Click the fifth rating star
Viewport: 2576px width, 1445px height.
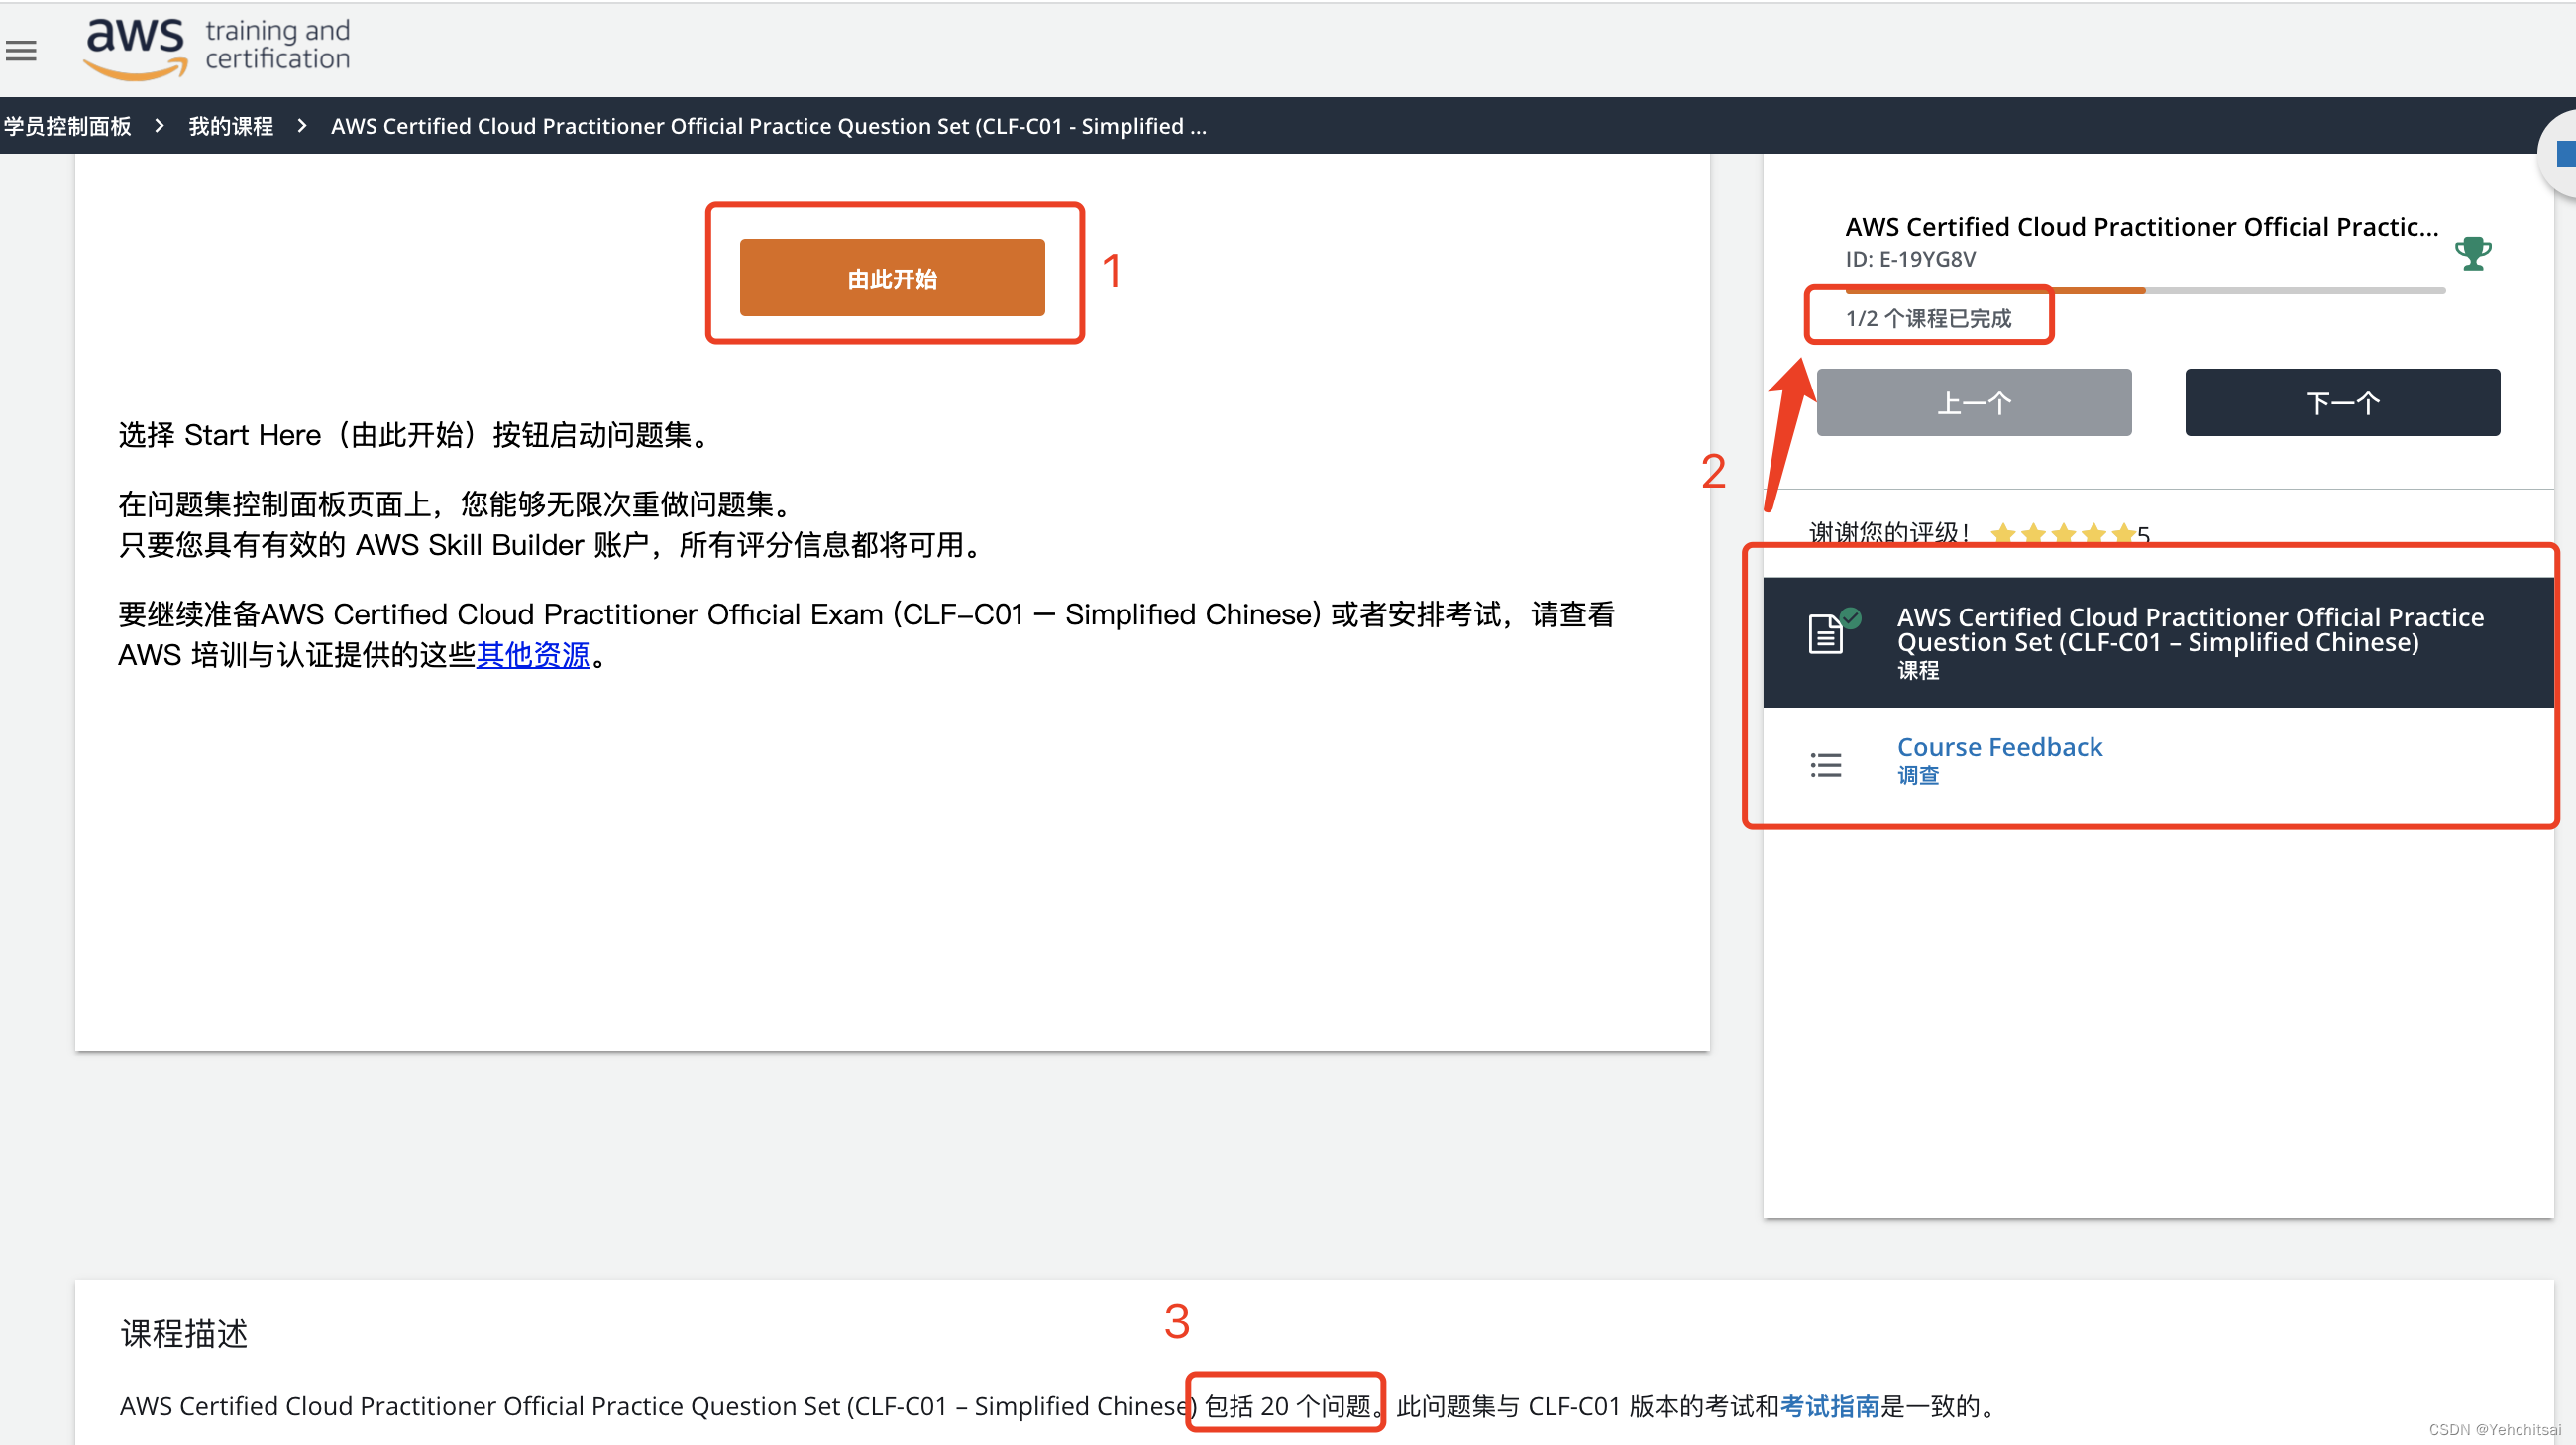coord(2122,535)
